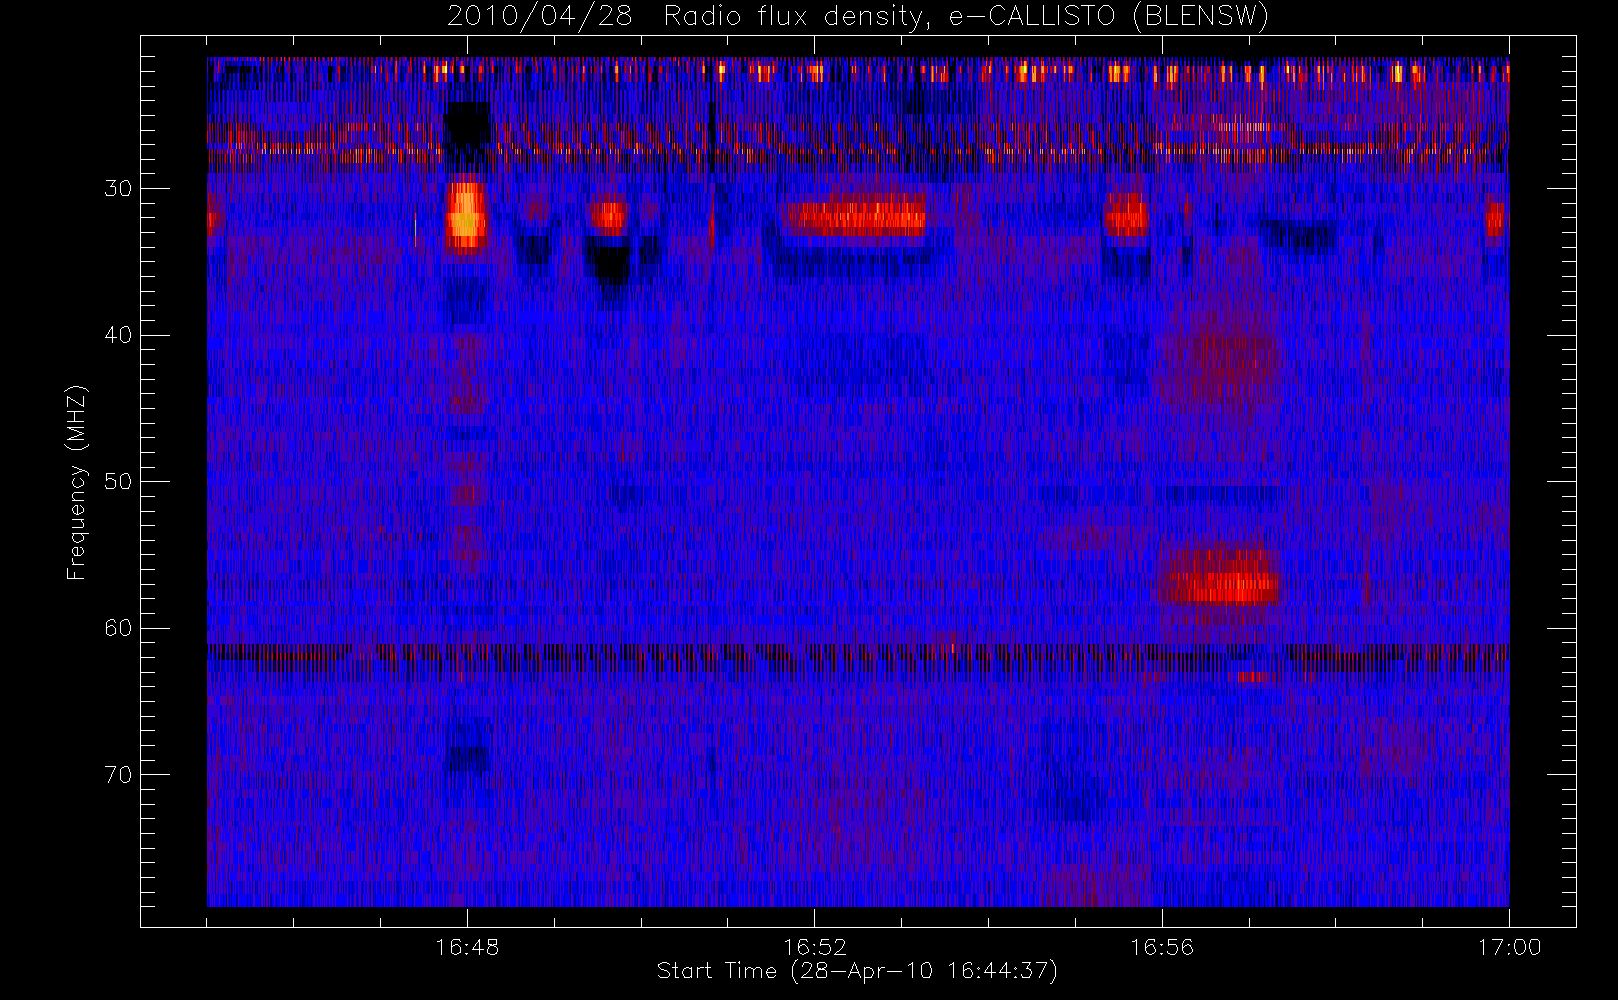The height and width of the screenshot is (1000, 1618).
Task: Click the '60' frequency tick label
Action: (x=118, y=628)
